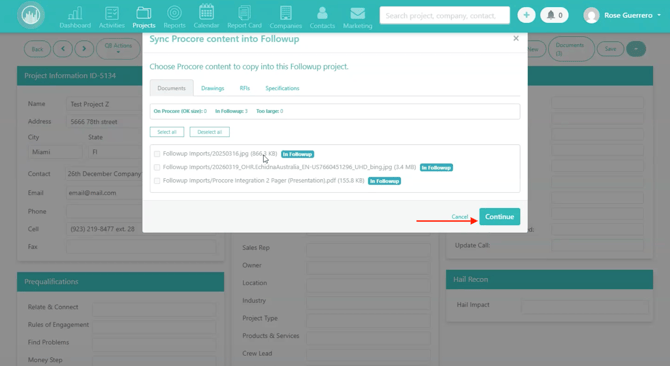Screen dimensions: 670x366
Task: Click the Cancel link
Action: [x=460, y=217]
